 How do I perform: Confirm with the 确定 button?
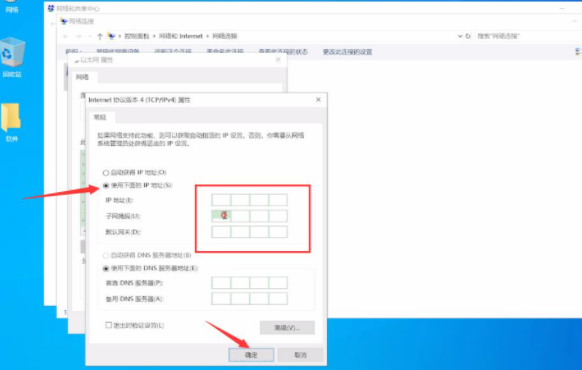click(251, 355)
